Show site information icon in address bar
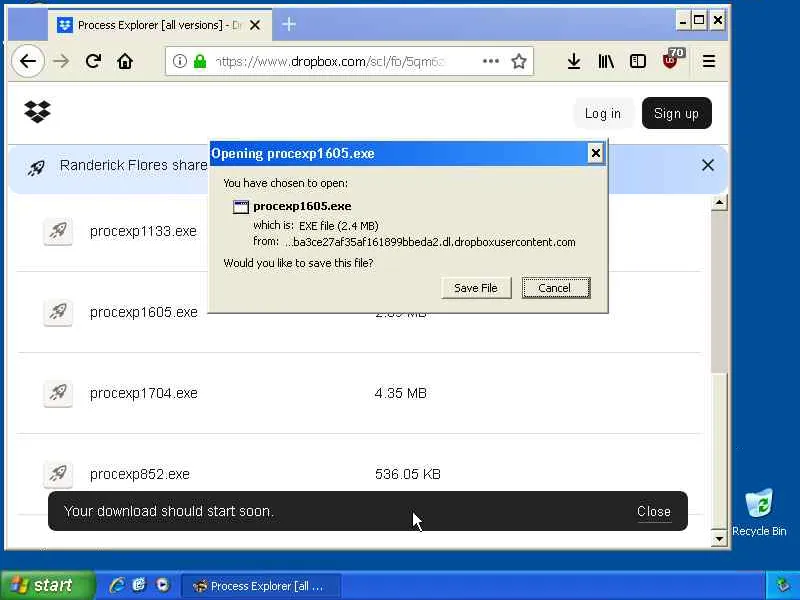Viewport: 800px width, 600px height. coord(179,61)
